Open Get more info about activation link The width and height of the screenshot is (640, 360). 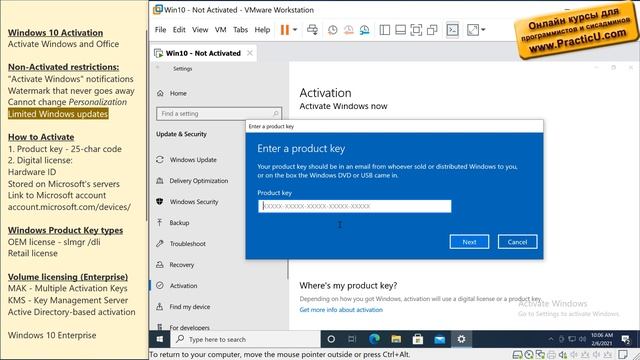341,310
